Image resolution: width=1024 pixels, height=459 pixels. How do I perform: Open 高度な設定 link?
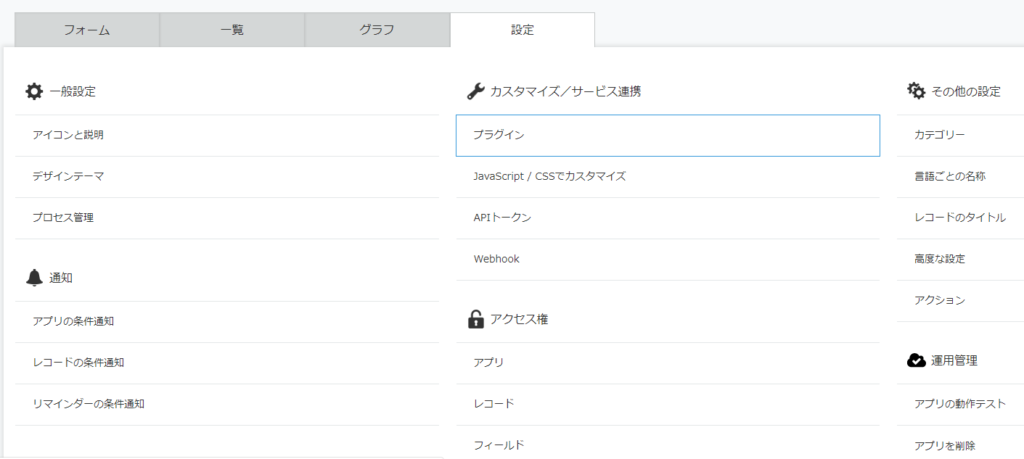(x=939, y=259)
